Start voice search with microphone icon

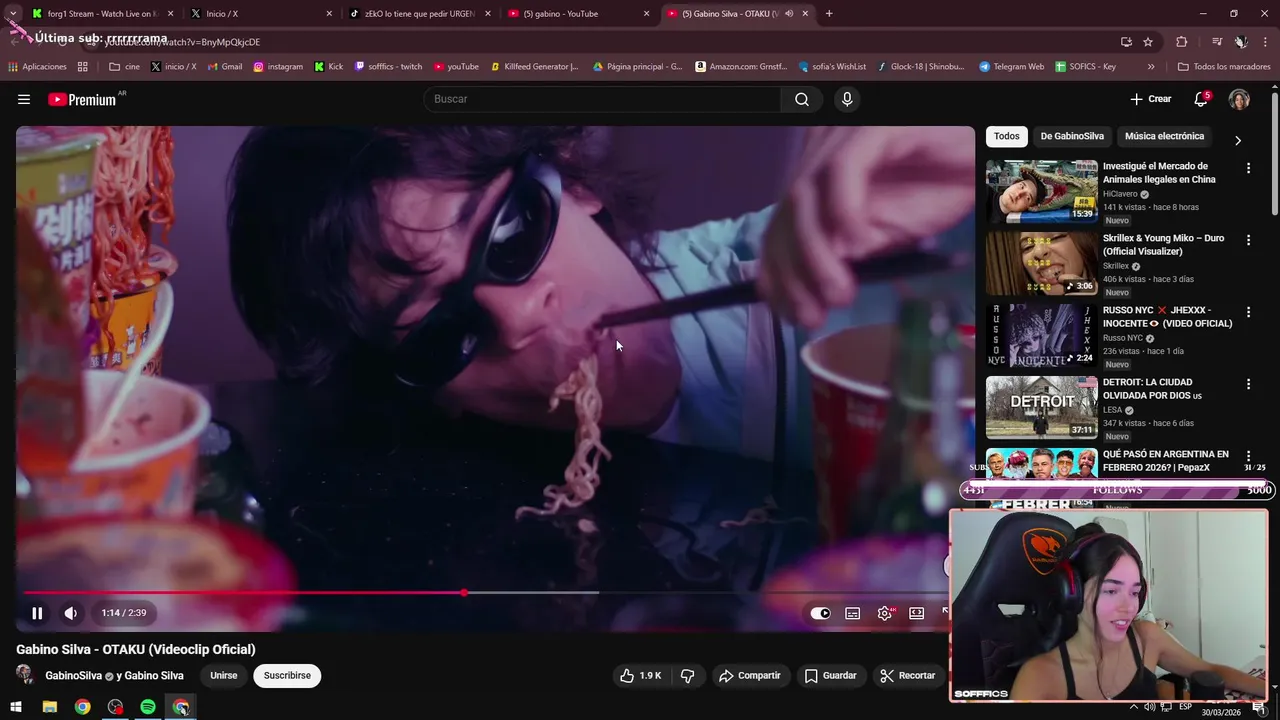tap(847, 99)
